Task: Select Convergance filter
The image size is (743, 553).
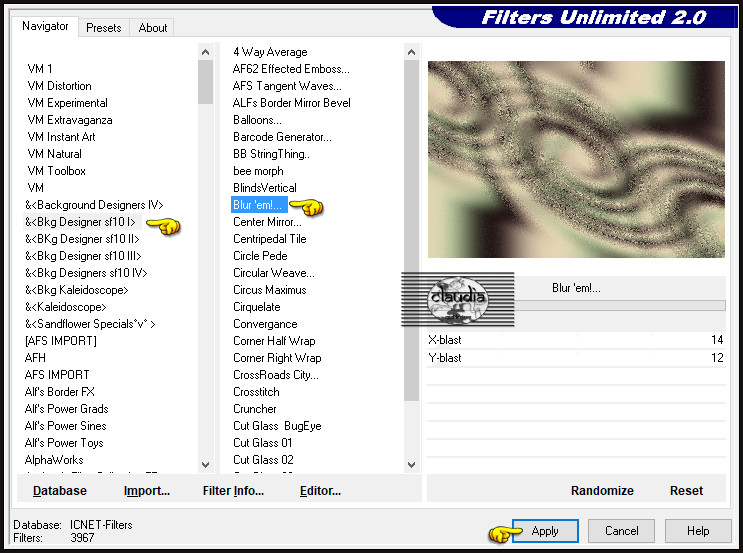Action: 265,324
